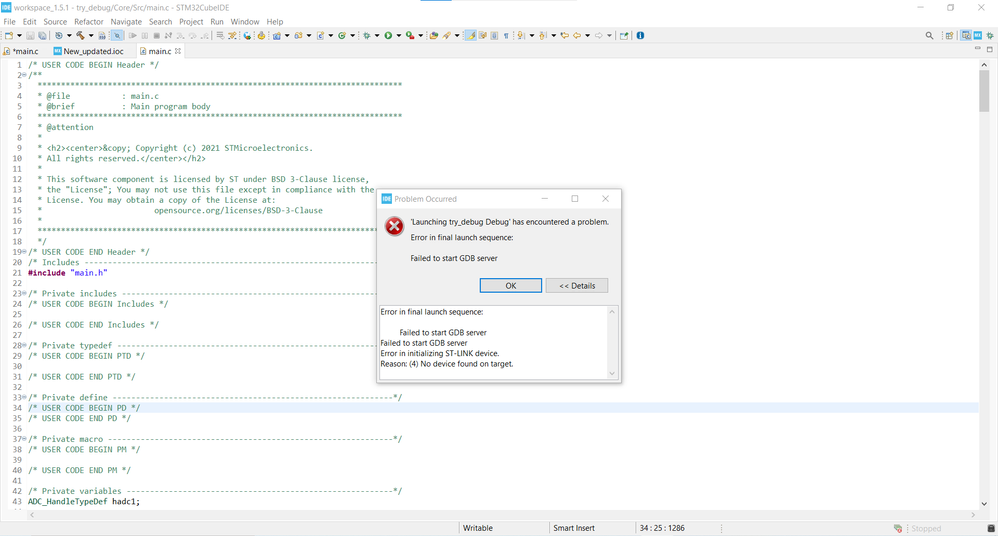Open the New file dropdown arrow
998x536 pixels.
[x=19, y=36]
